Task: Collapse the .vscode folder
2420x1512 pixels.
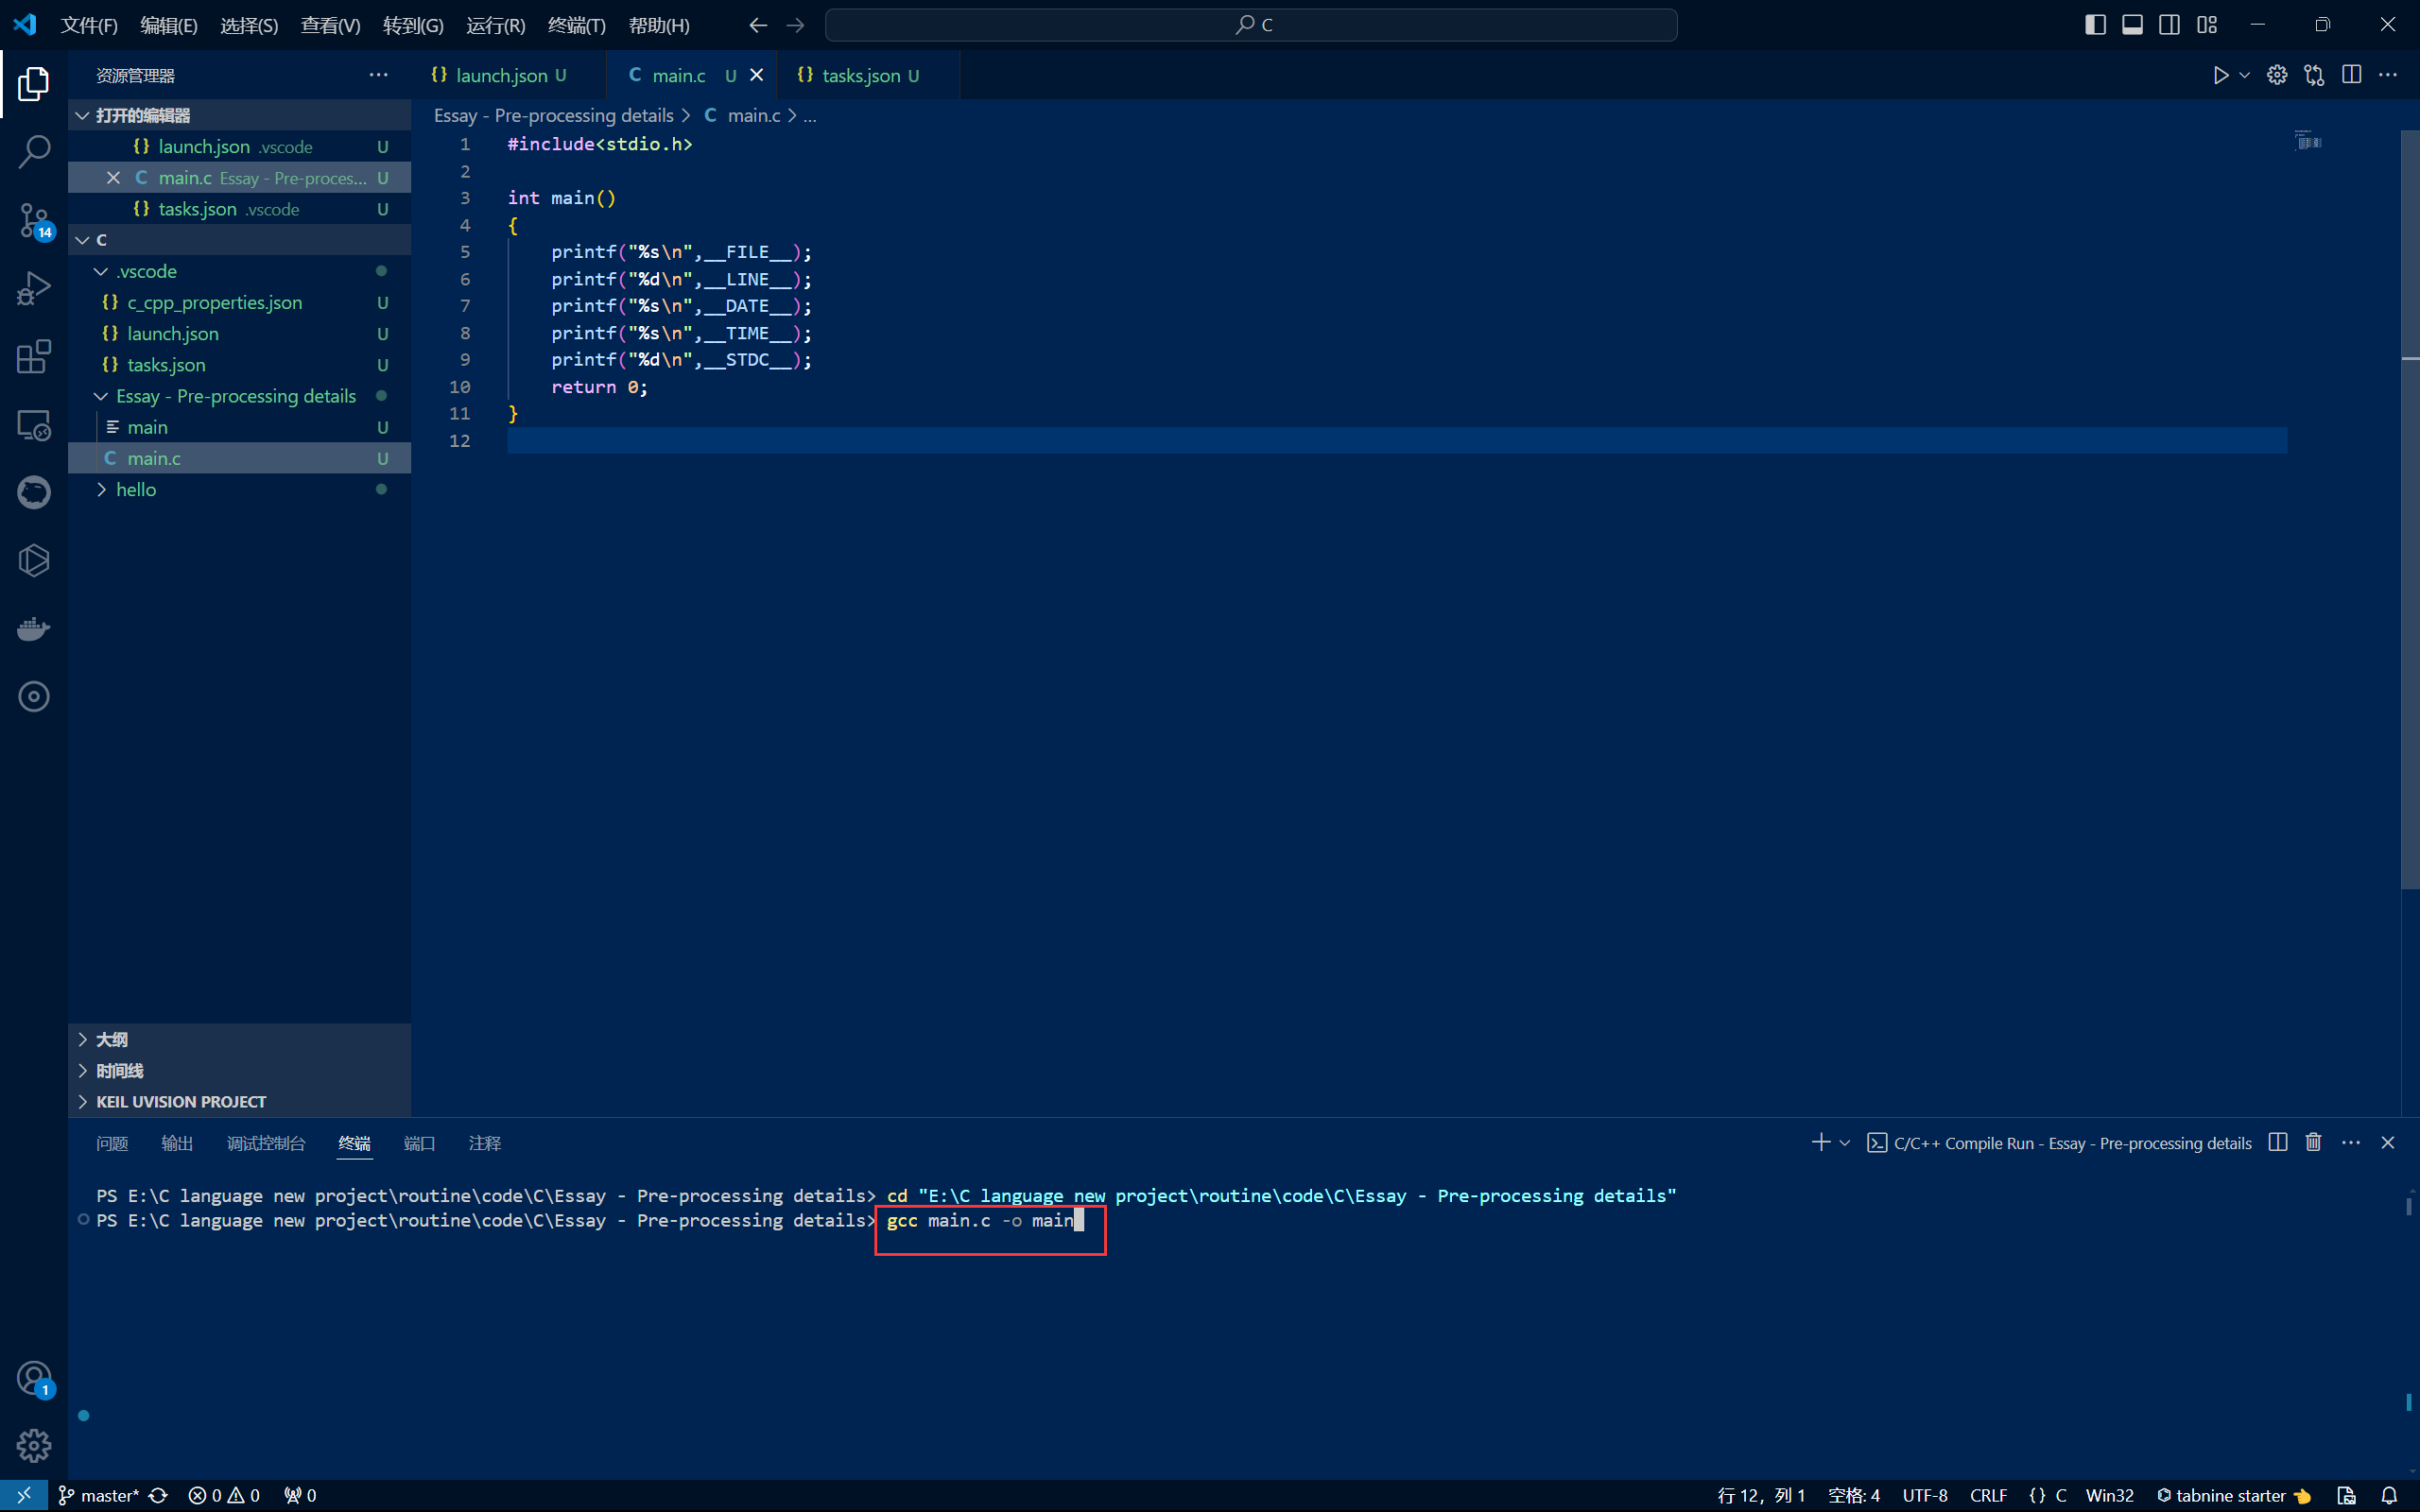Action: pyautogui.click(x=101, y=271)
